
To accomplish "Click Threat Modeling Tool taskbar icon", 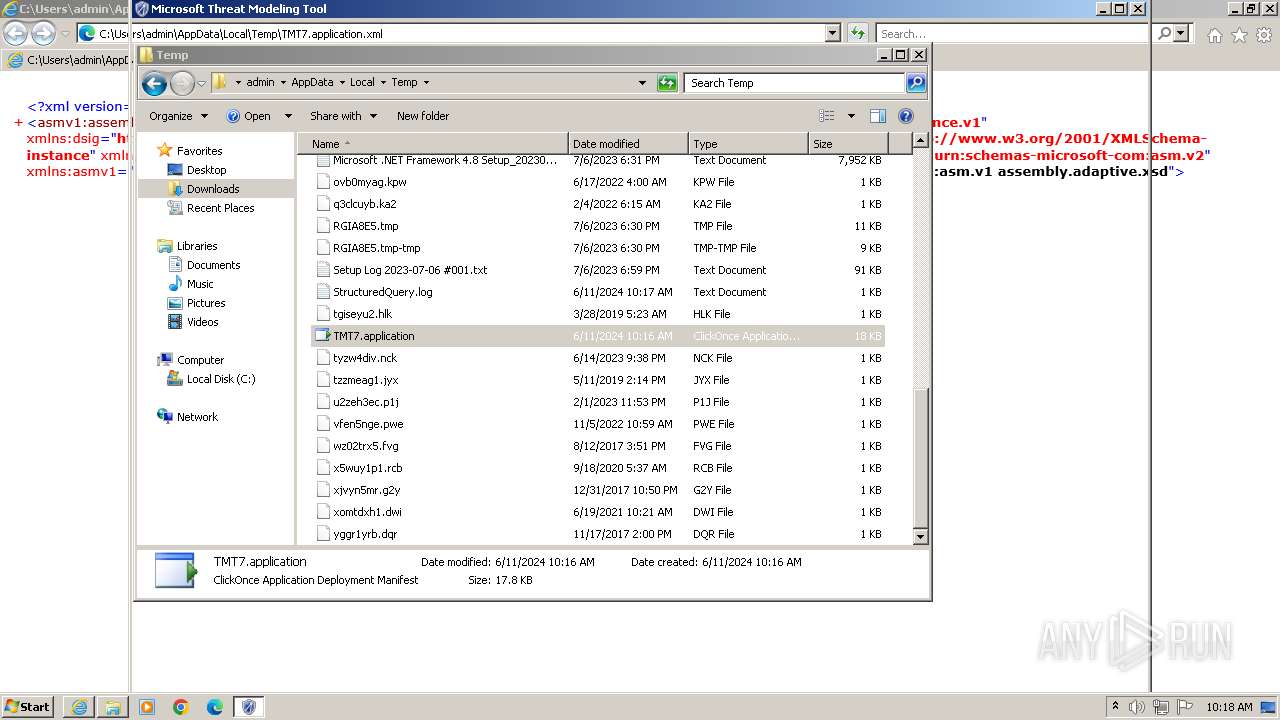I will (x=249, y=707).
